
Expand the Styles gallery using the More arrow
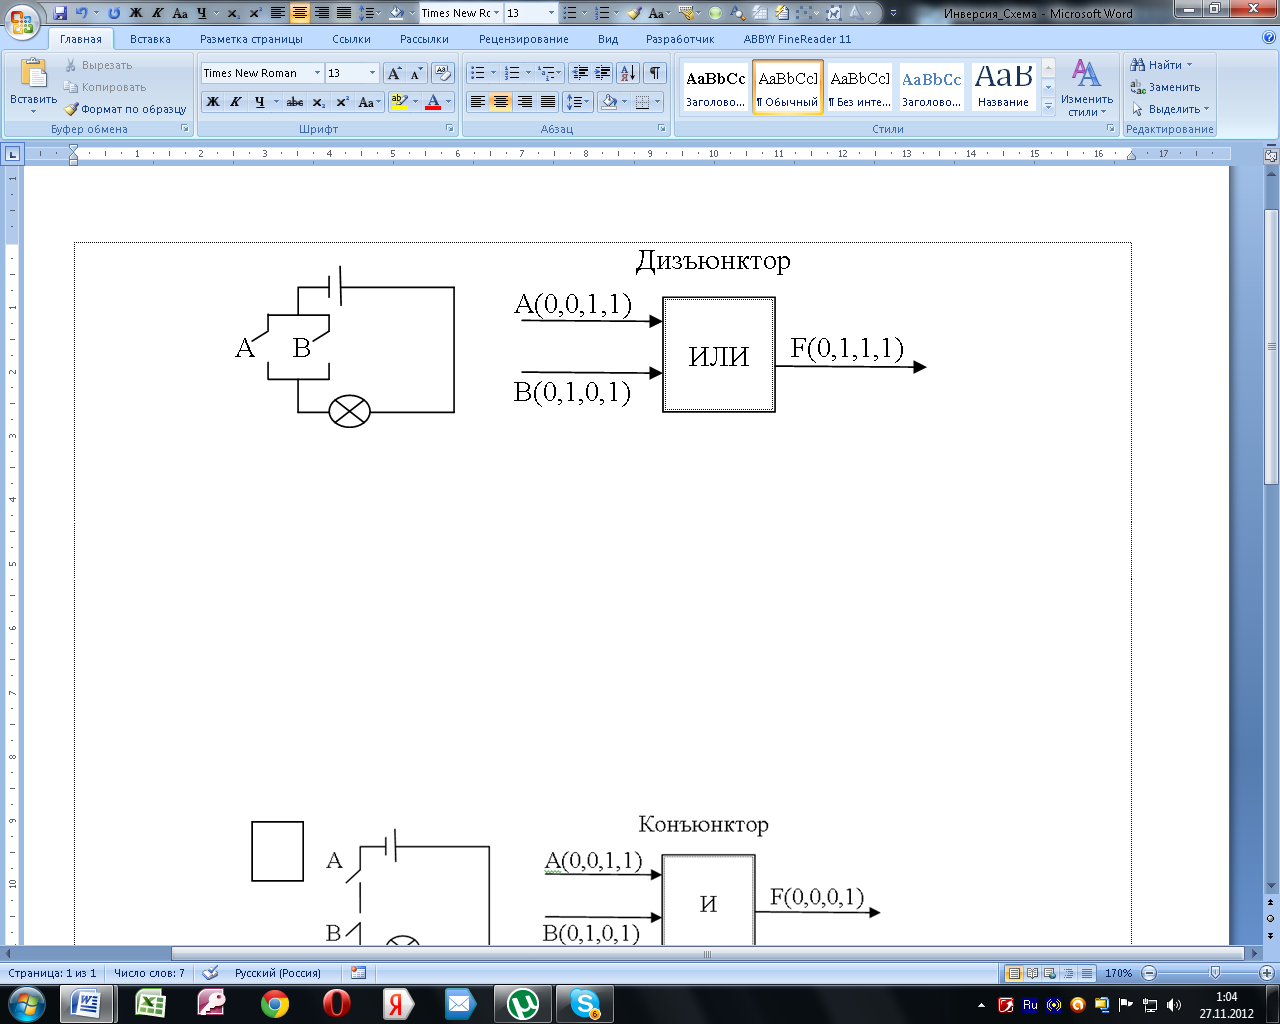click(x=1048, y=105)
